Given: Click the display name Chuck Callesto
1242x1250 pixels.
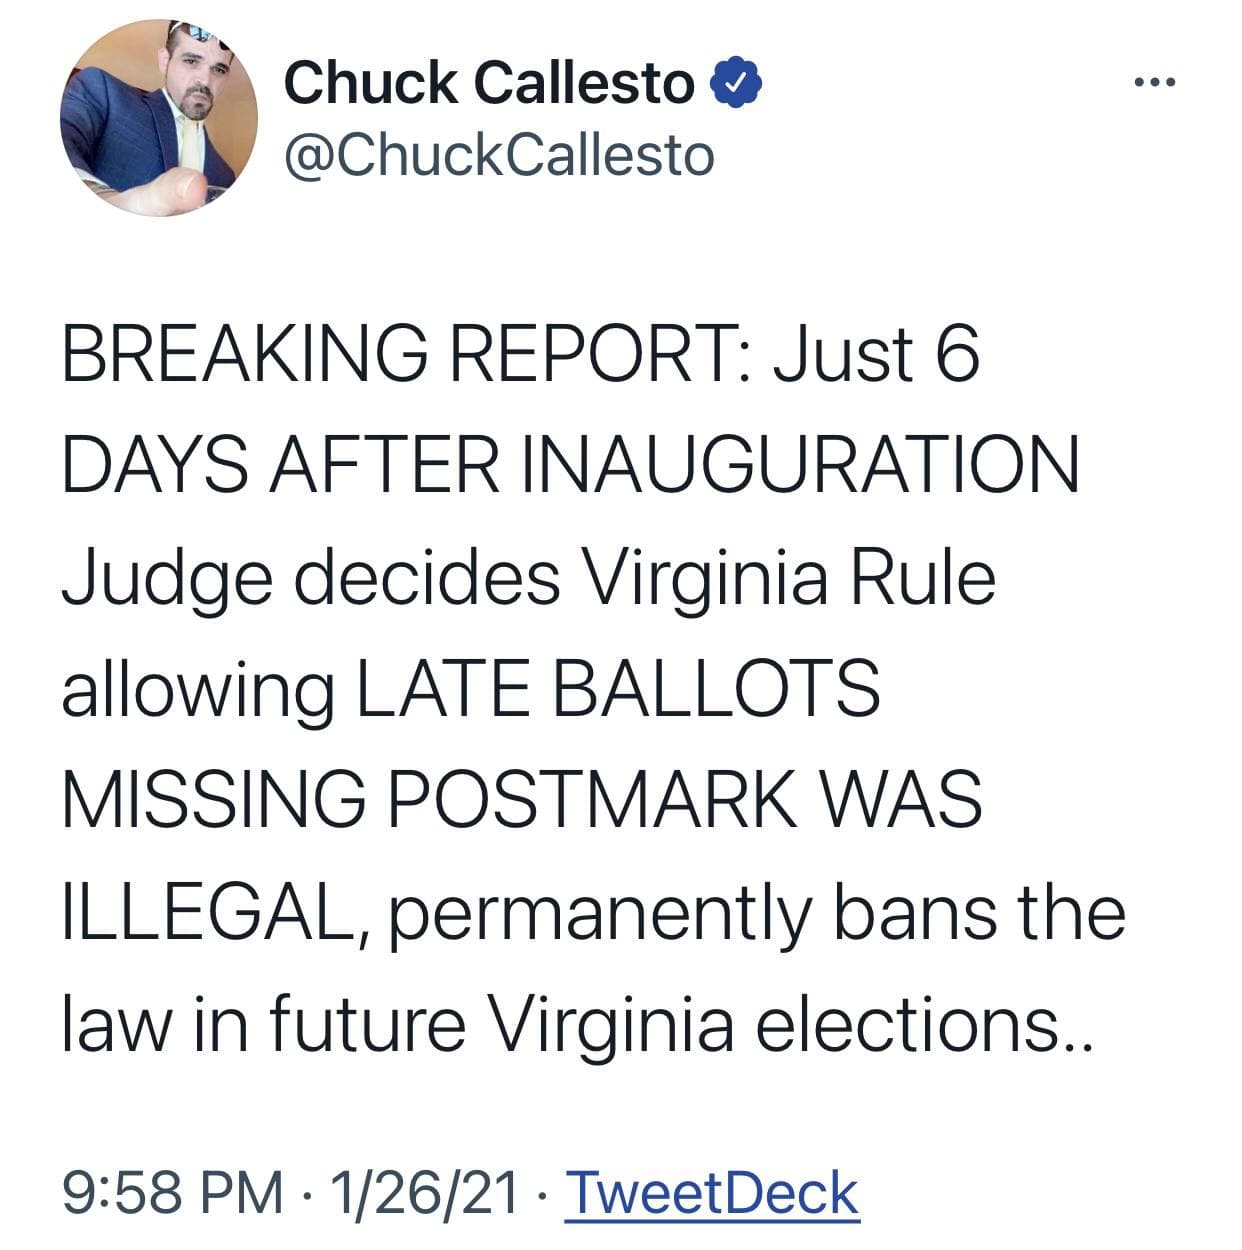Looking at the screenshot, I should tap(489, 83).
